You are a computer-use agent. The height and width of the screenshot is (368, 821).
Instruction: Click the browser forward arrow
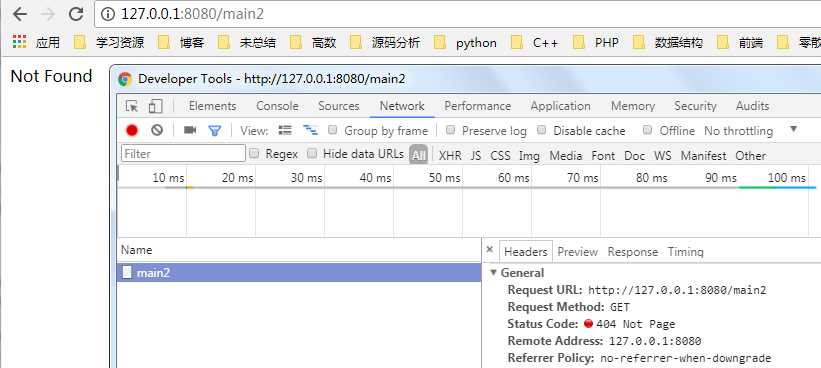48,14
